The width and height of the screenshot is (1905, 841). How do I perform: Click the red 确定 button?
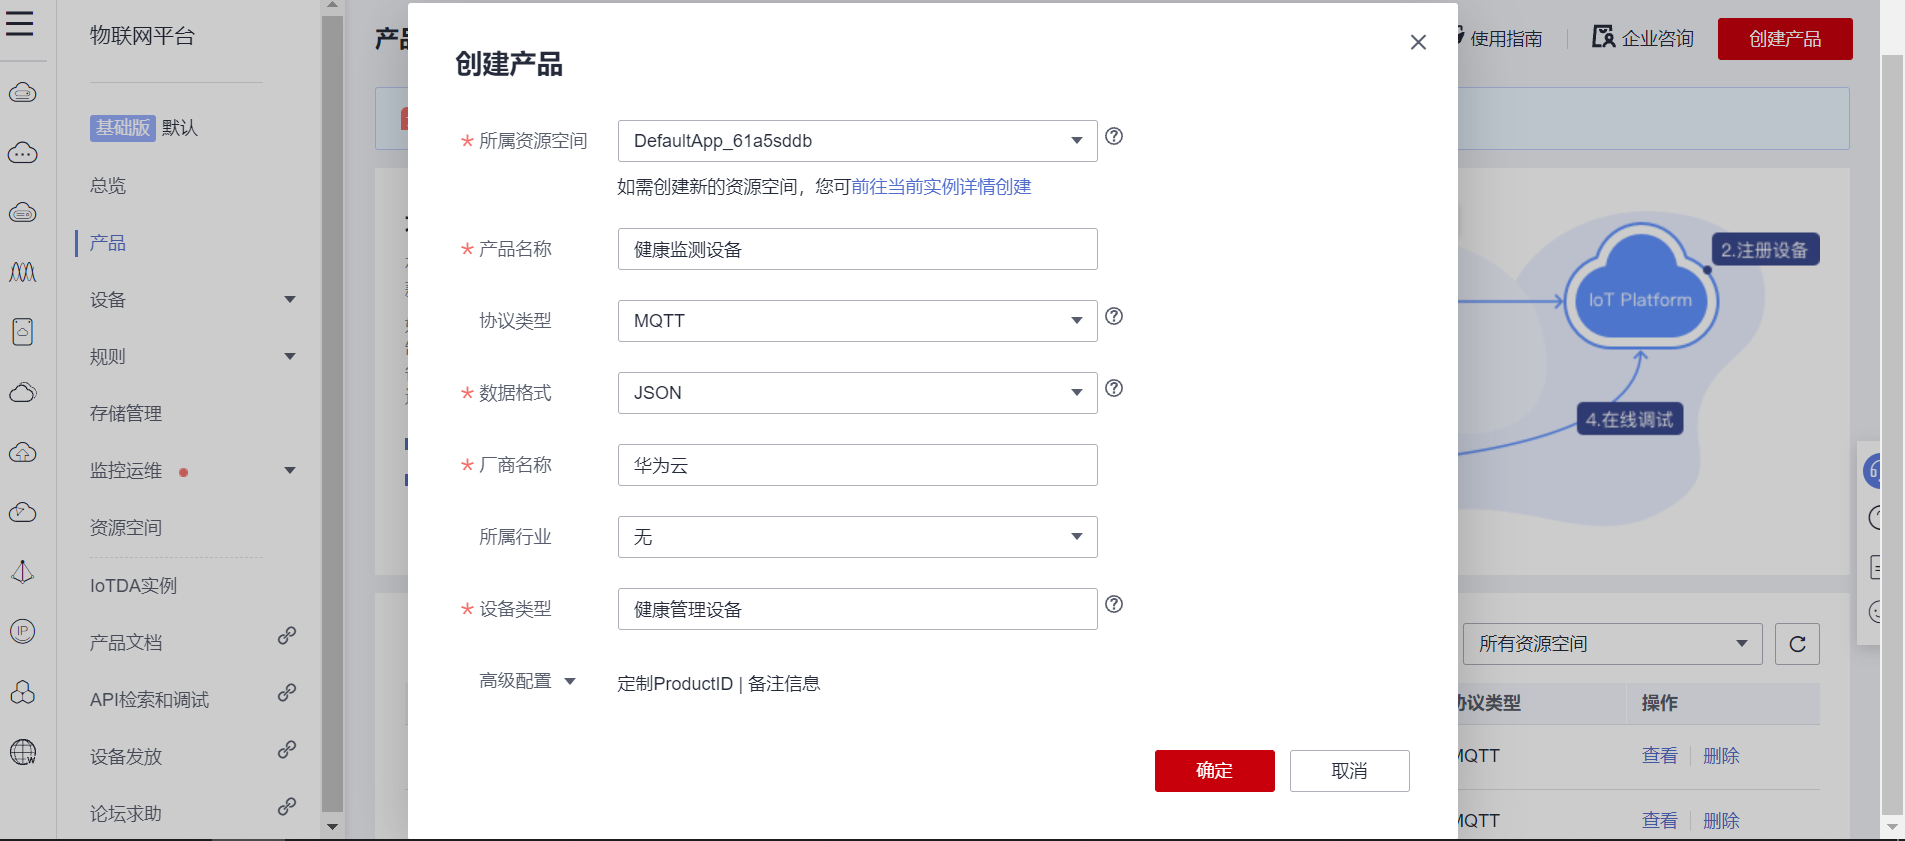1214,771
